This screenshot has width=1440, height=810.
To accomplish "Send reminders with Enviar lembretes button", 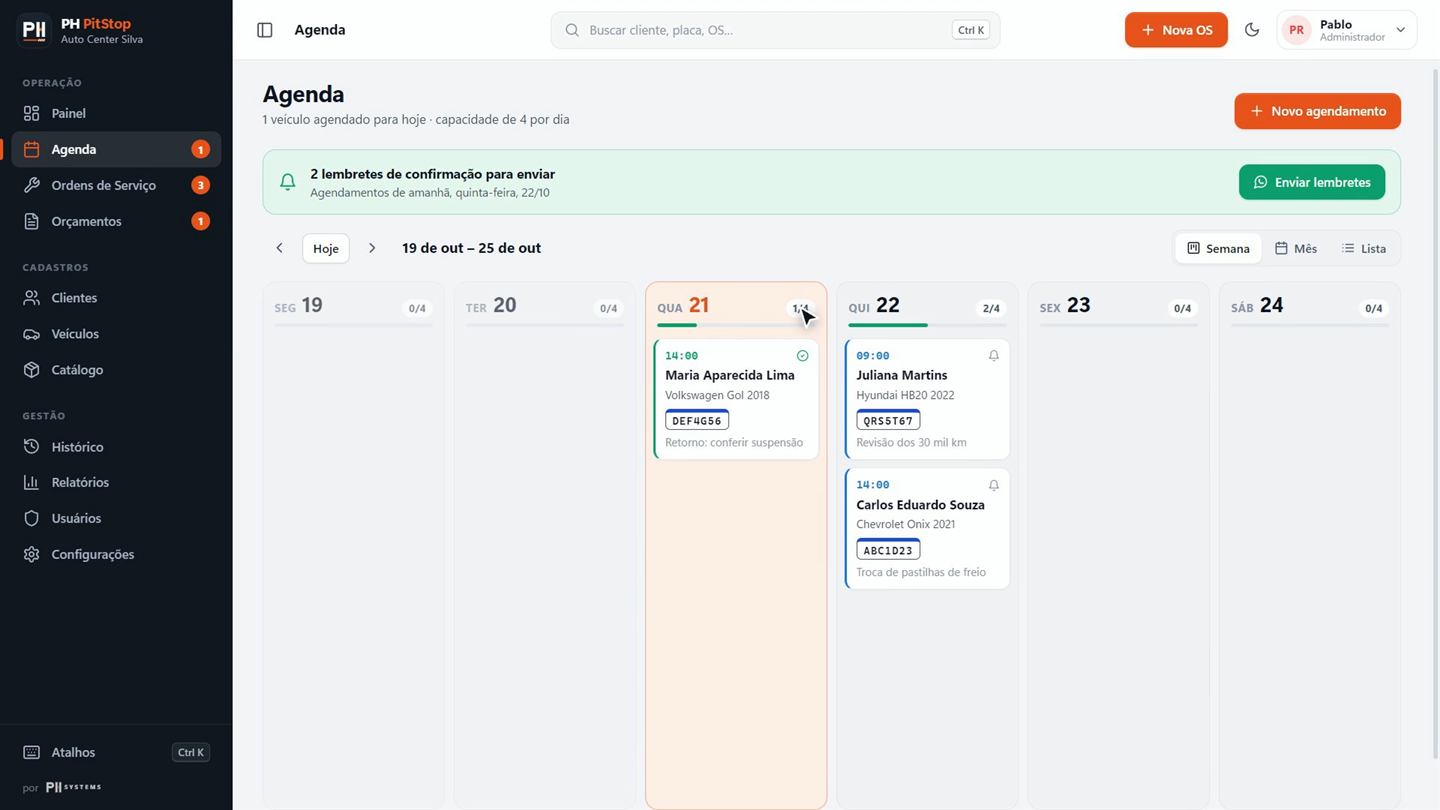I will (1312, 182).
